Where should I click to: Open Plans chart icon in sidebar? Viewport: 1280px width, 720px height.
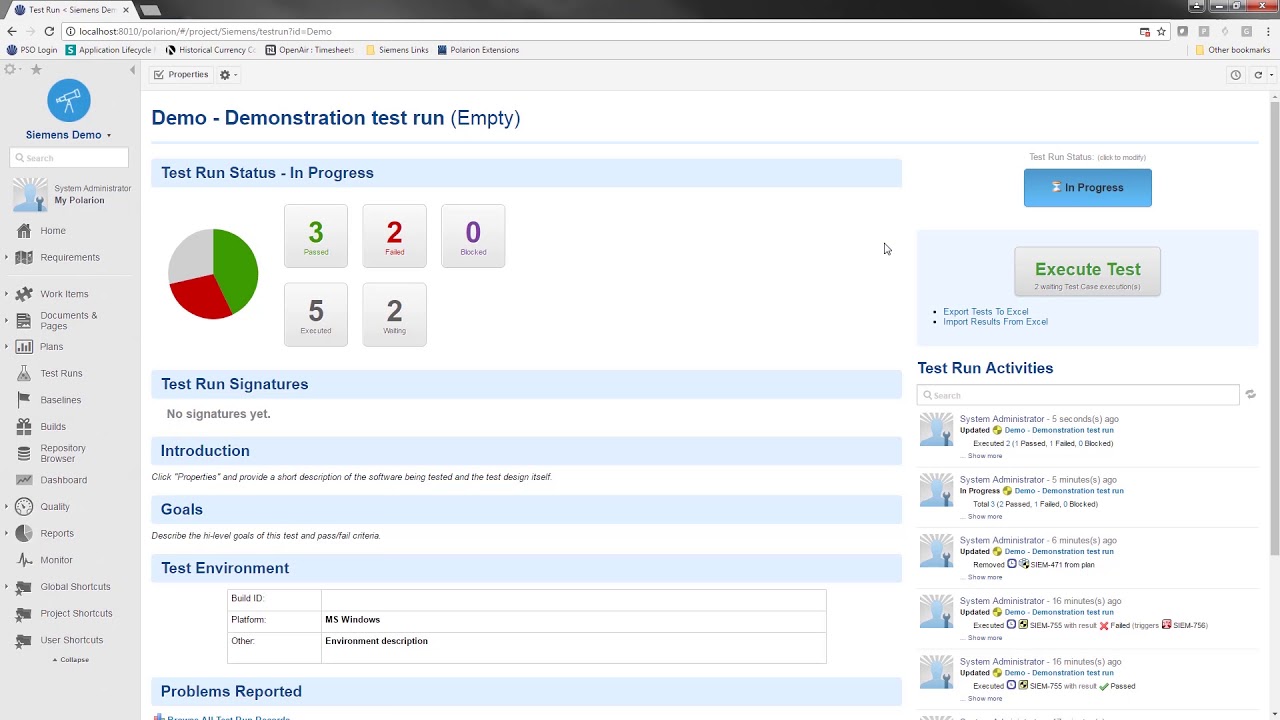[24, 347]
